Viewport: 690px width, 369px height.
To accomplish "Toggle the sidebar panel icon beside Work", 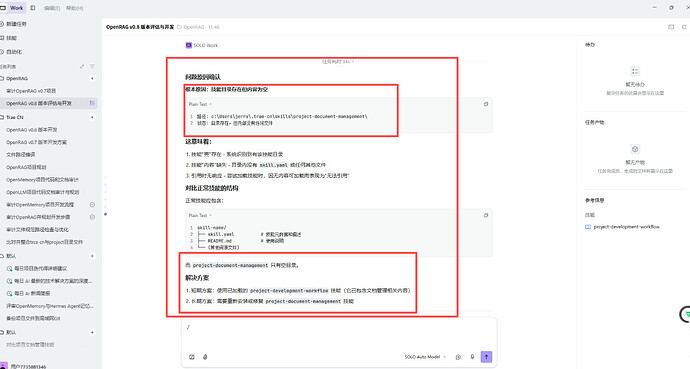I will tap(33, 7).
